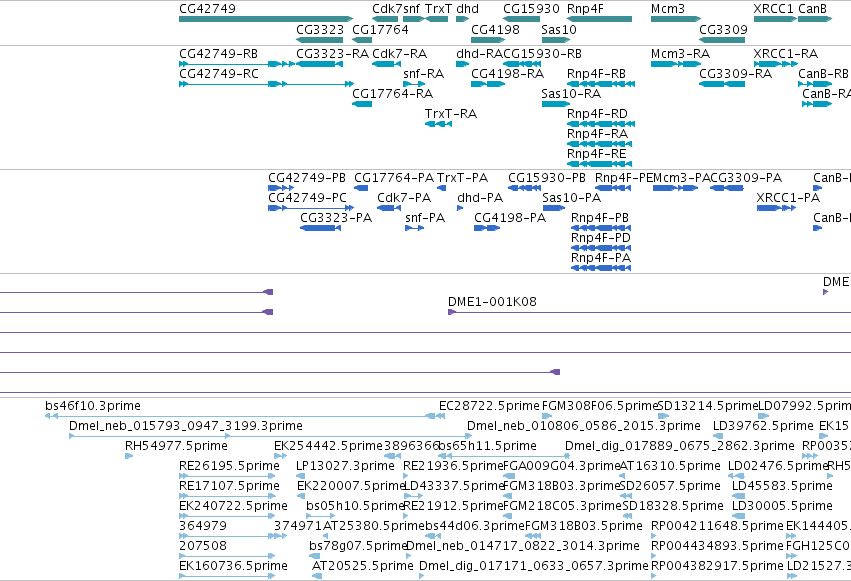
Task: Click the Rnp4F-RB transcript
Action: tap(601, 84)
